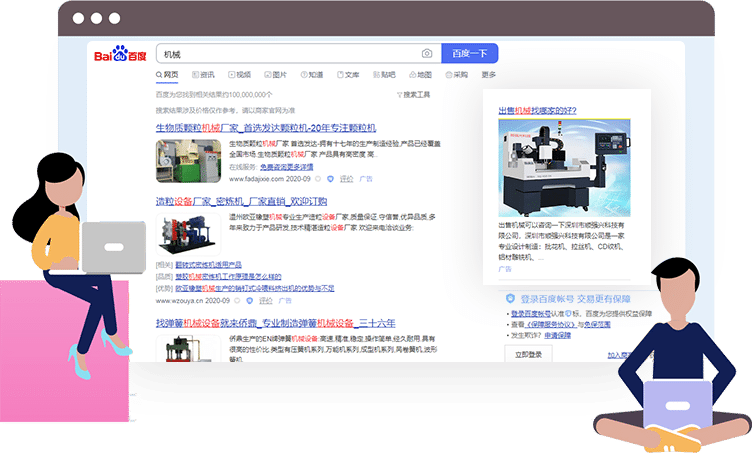Open the 搜索工具 filter

click(x=413, y=95)
